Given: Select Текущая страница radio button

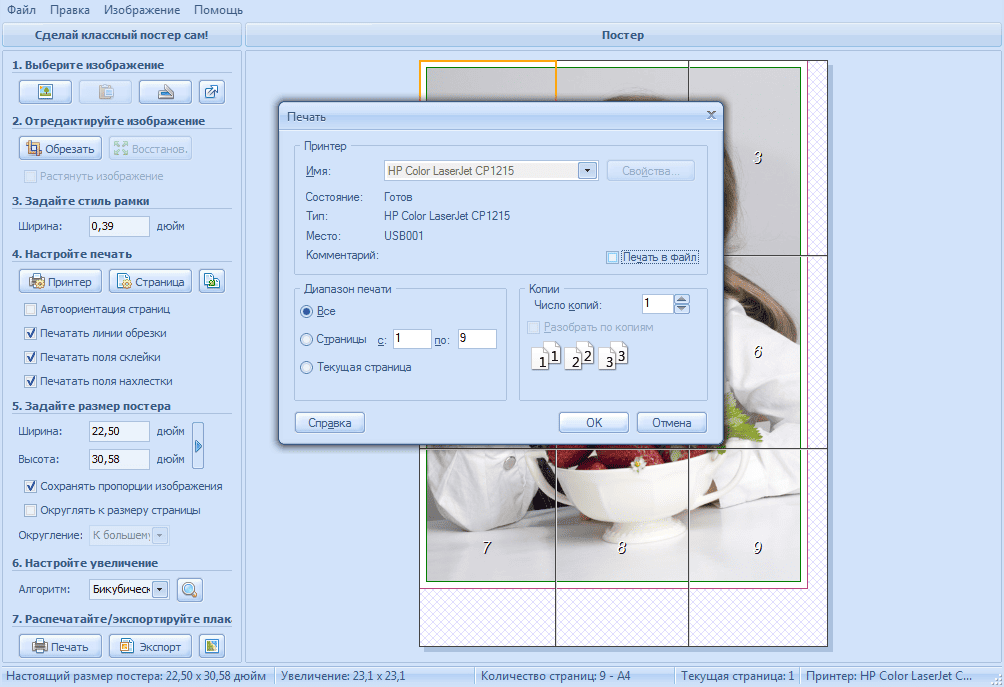Looking at the screenshot, I should click(x=307, y=368).
